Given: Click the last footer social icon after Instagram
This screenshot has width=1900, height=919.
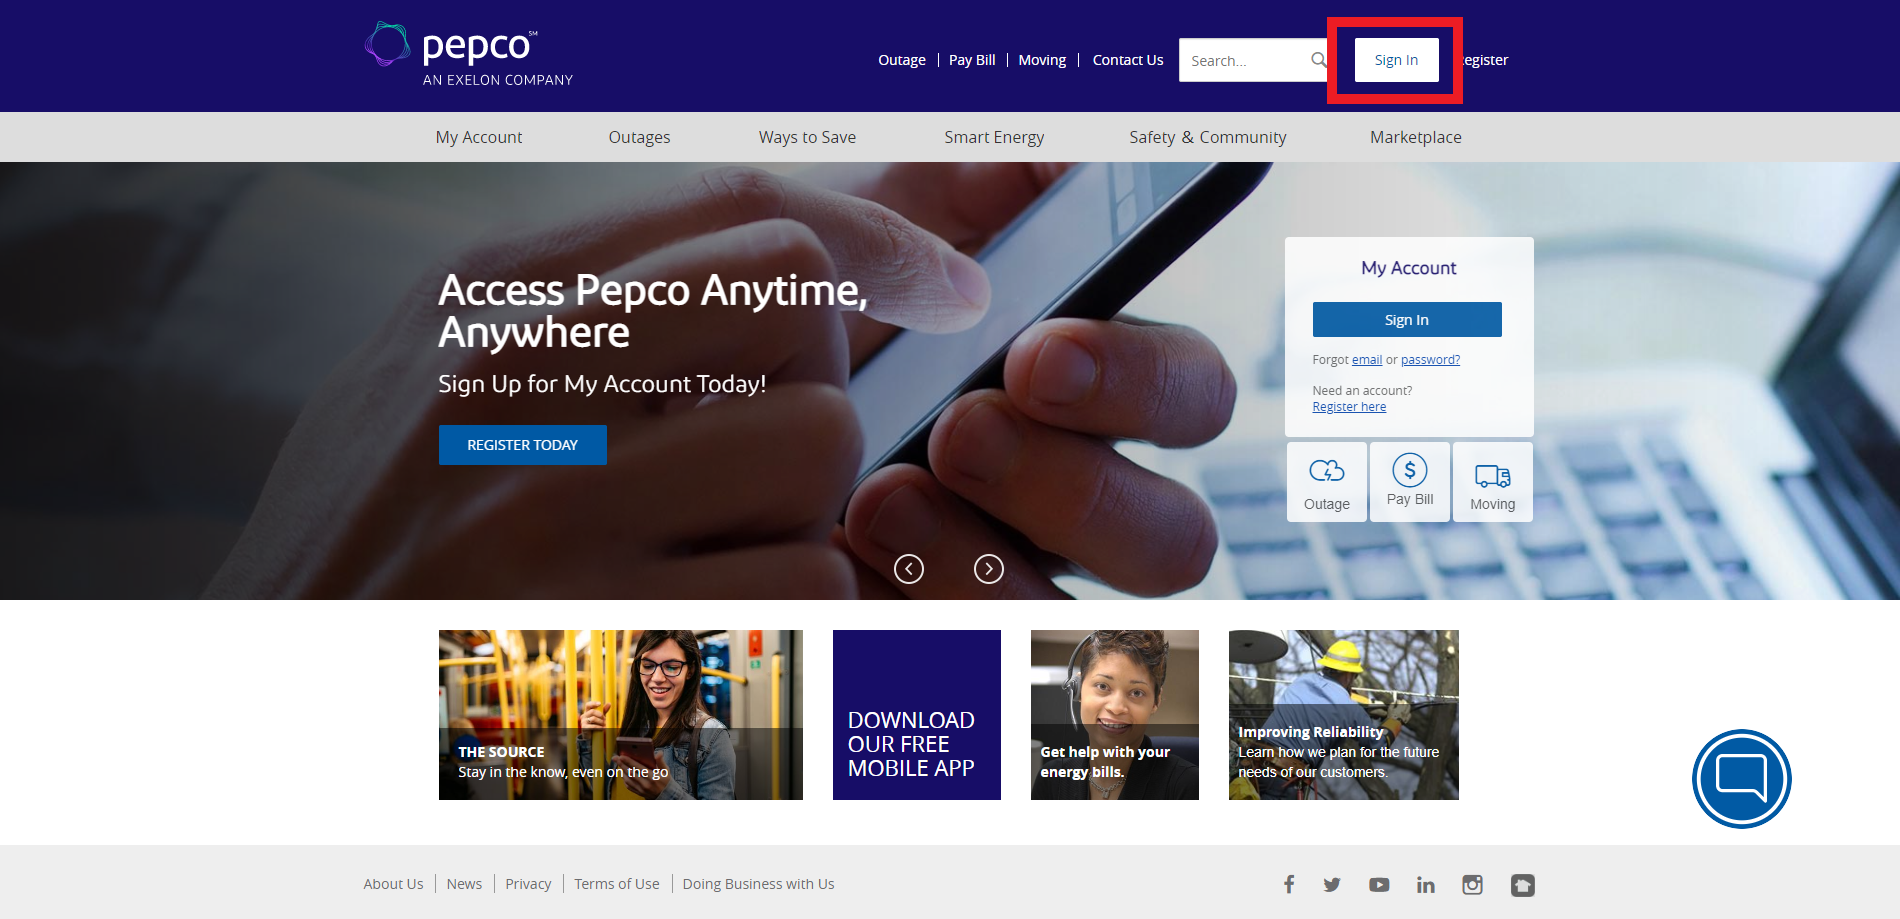Looking at the screenshot, I should coord(1522,884).
